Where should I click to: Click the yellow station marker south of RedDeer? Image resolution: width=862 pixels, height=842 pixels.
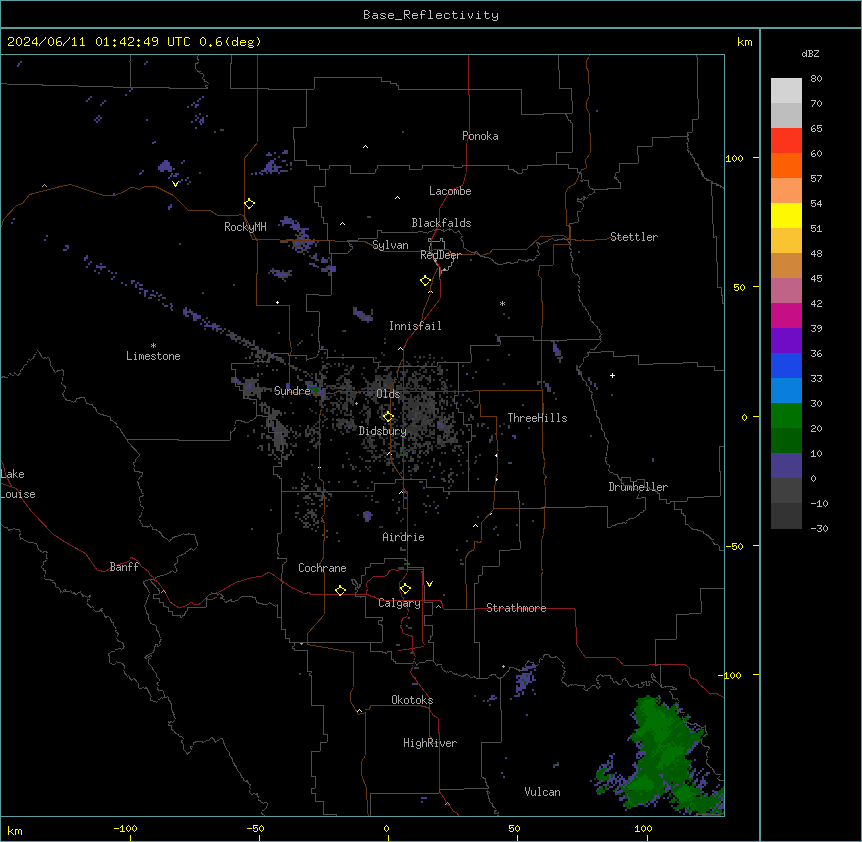click(x=426, y=281)
